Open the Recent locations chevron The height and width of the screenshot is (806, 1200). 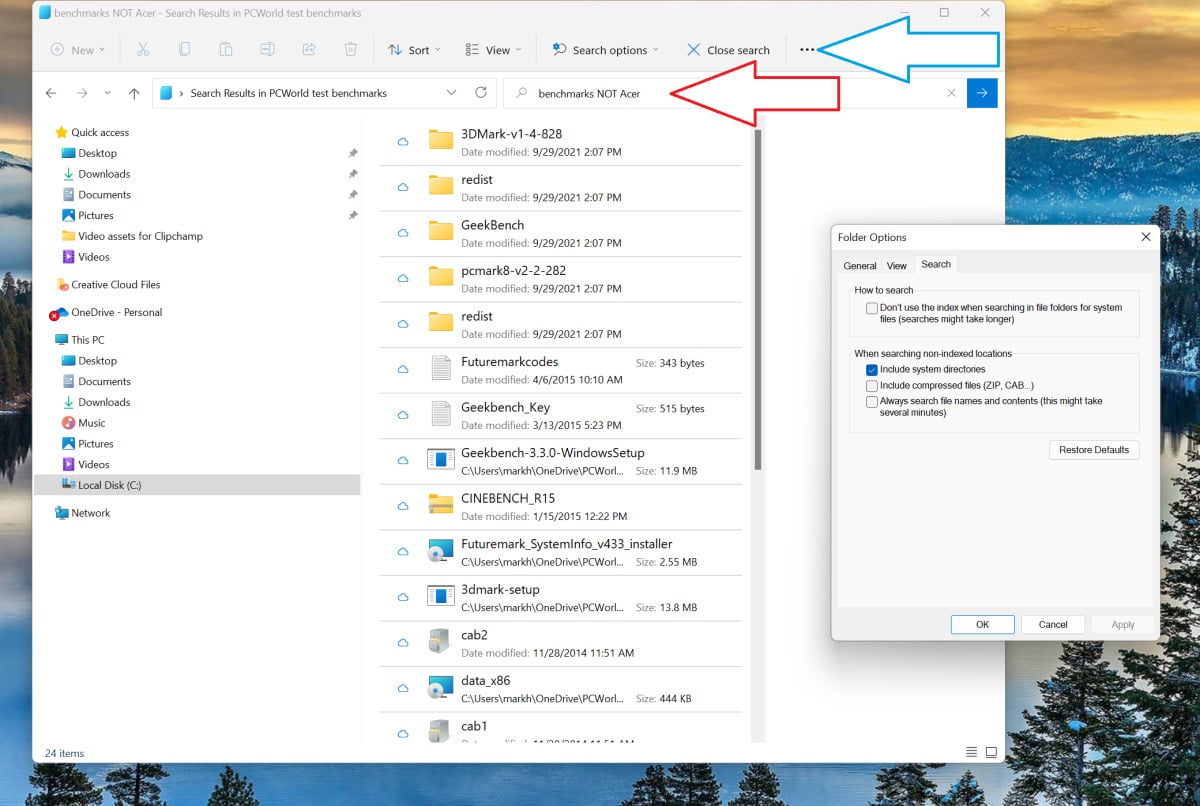click(108, 93)
